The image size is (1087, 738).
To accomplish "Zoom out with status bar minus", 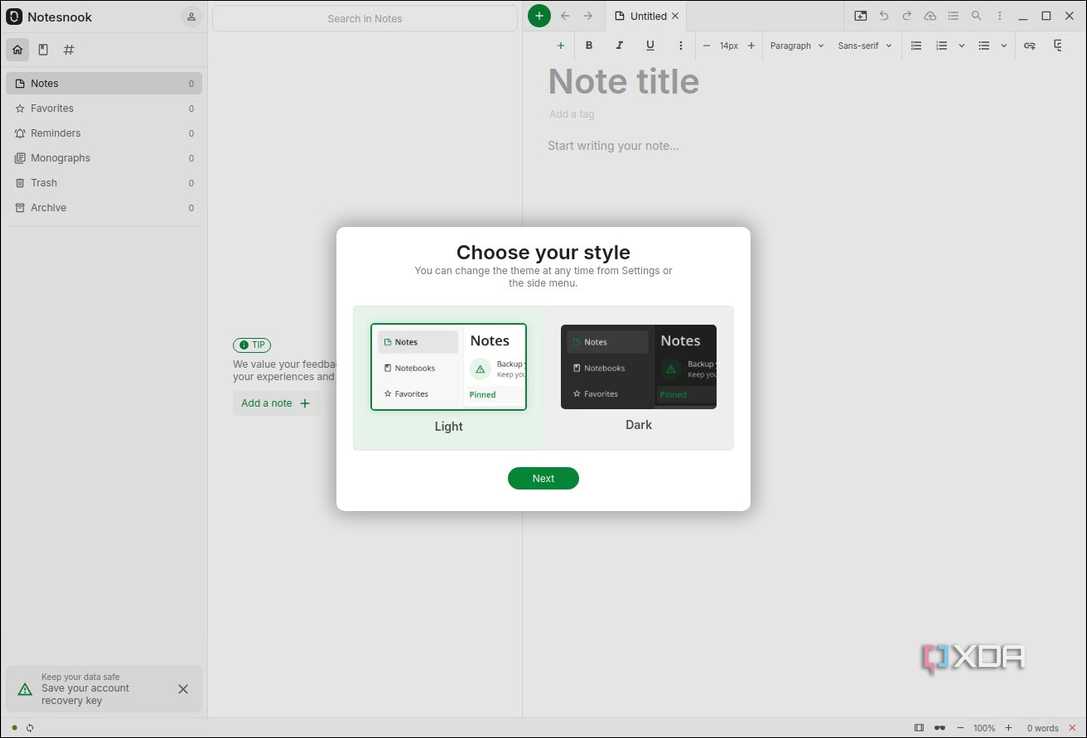I will click(960, 728).
